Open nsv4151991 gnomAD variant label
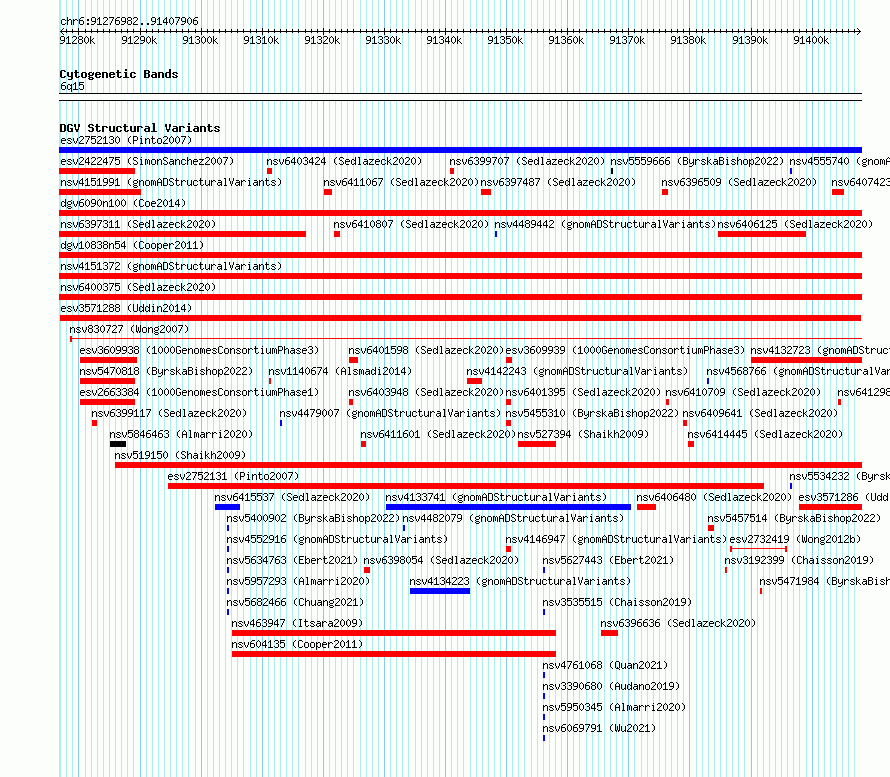890x777 pixels. tap(171, 182)
